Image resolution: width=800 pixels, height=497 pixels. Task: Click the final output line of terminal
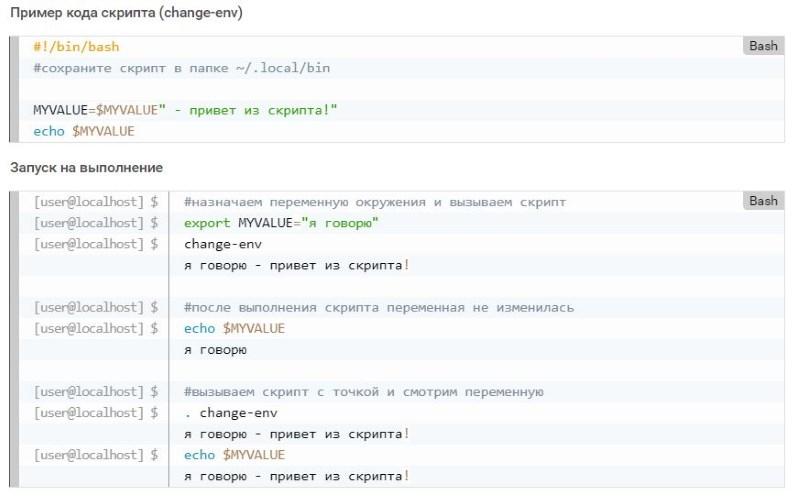(x=296, y=476)
